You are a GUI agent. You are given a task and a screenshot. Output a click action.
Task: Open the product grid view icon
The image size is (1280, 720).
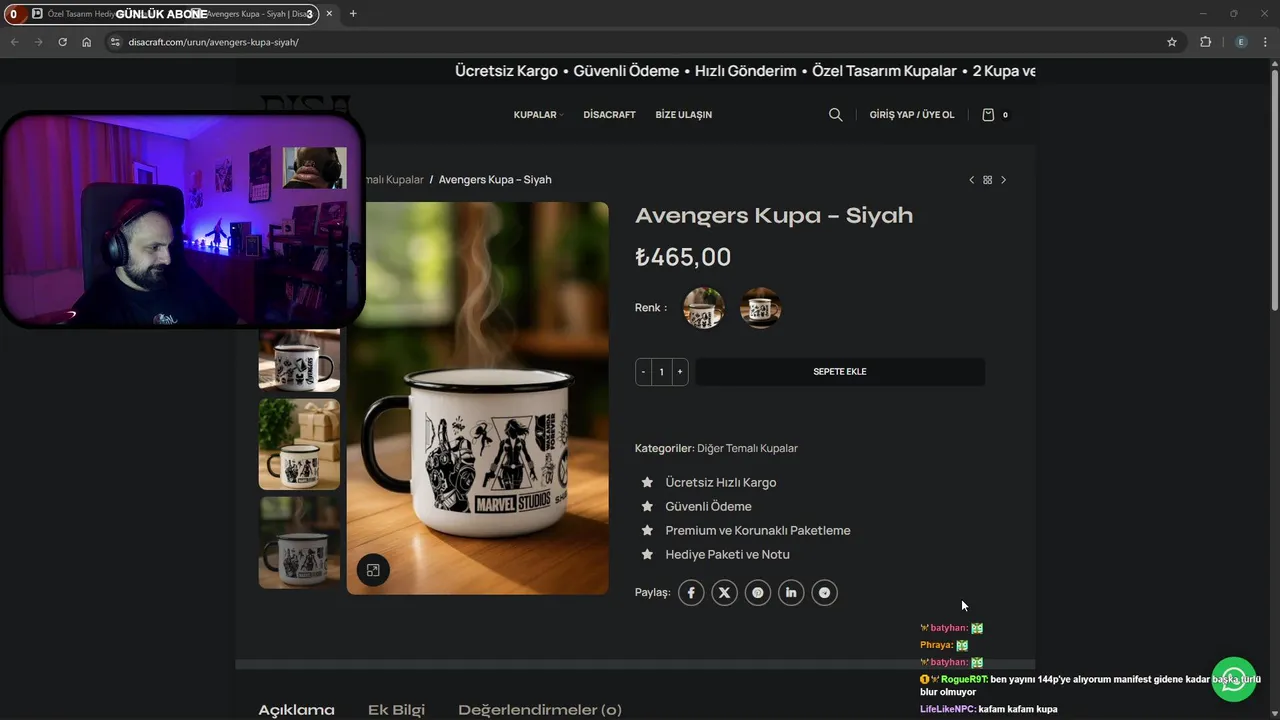click(x=987, y=180)
